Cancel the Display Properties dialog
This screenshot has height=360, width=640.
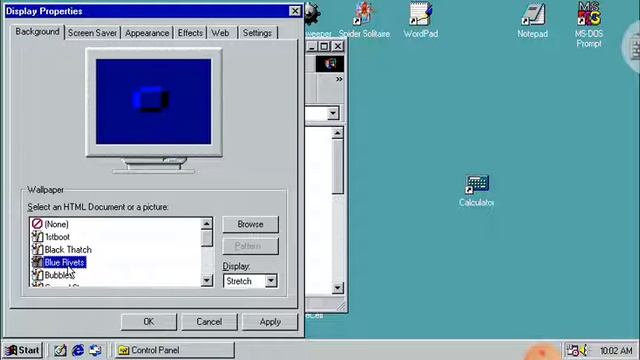(x=209, y=322)
